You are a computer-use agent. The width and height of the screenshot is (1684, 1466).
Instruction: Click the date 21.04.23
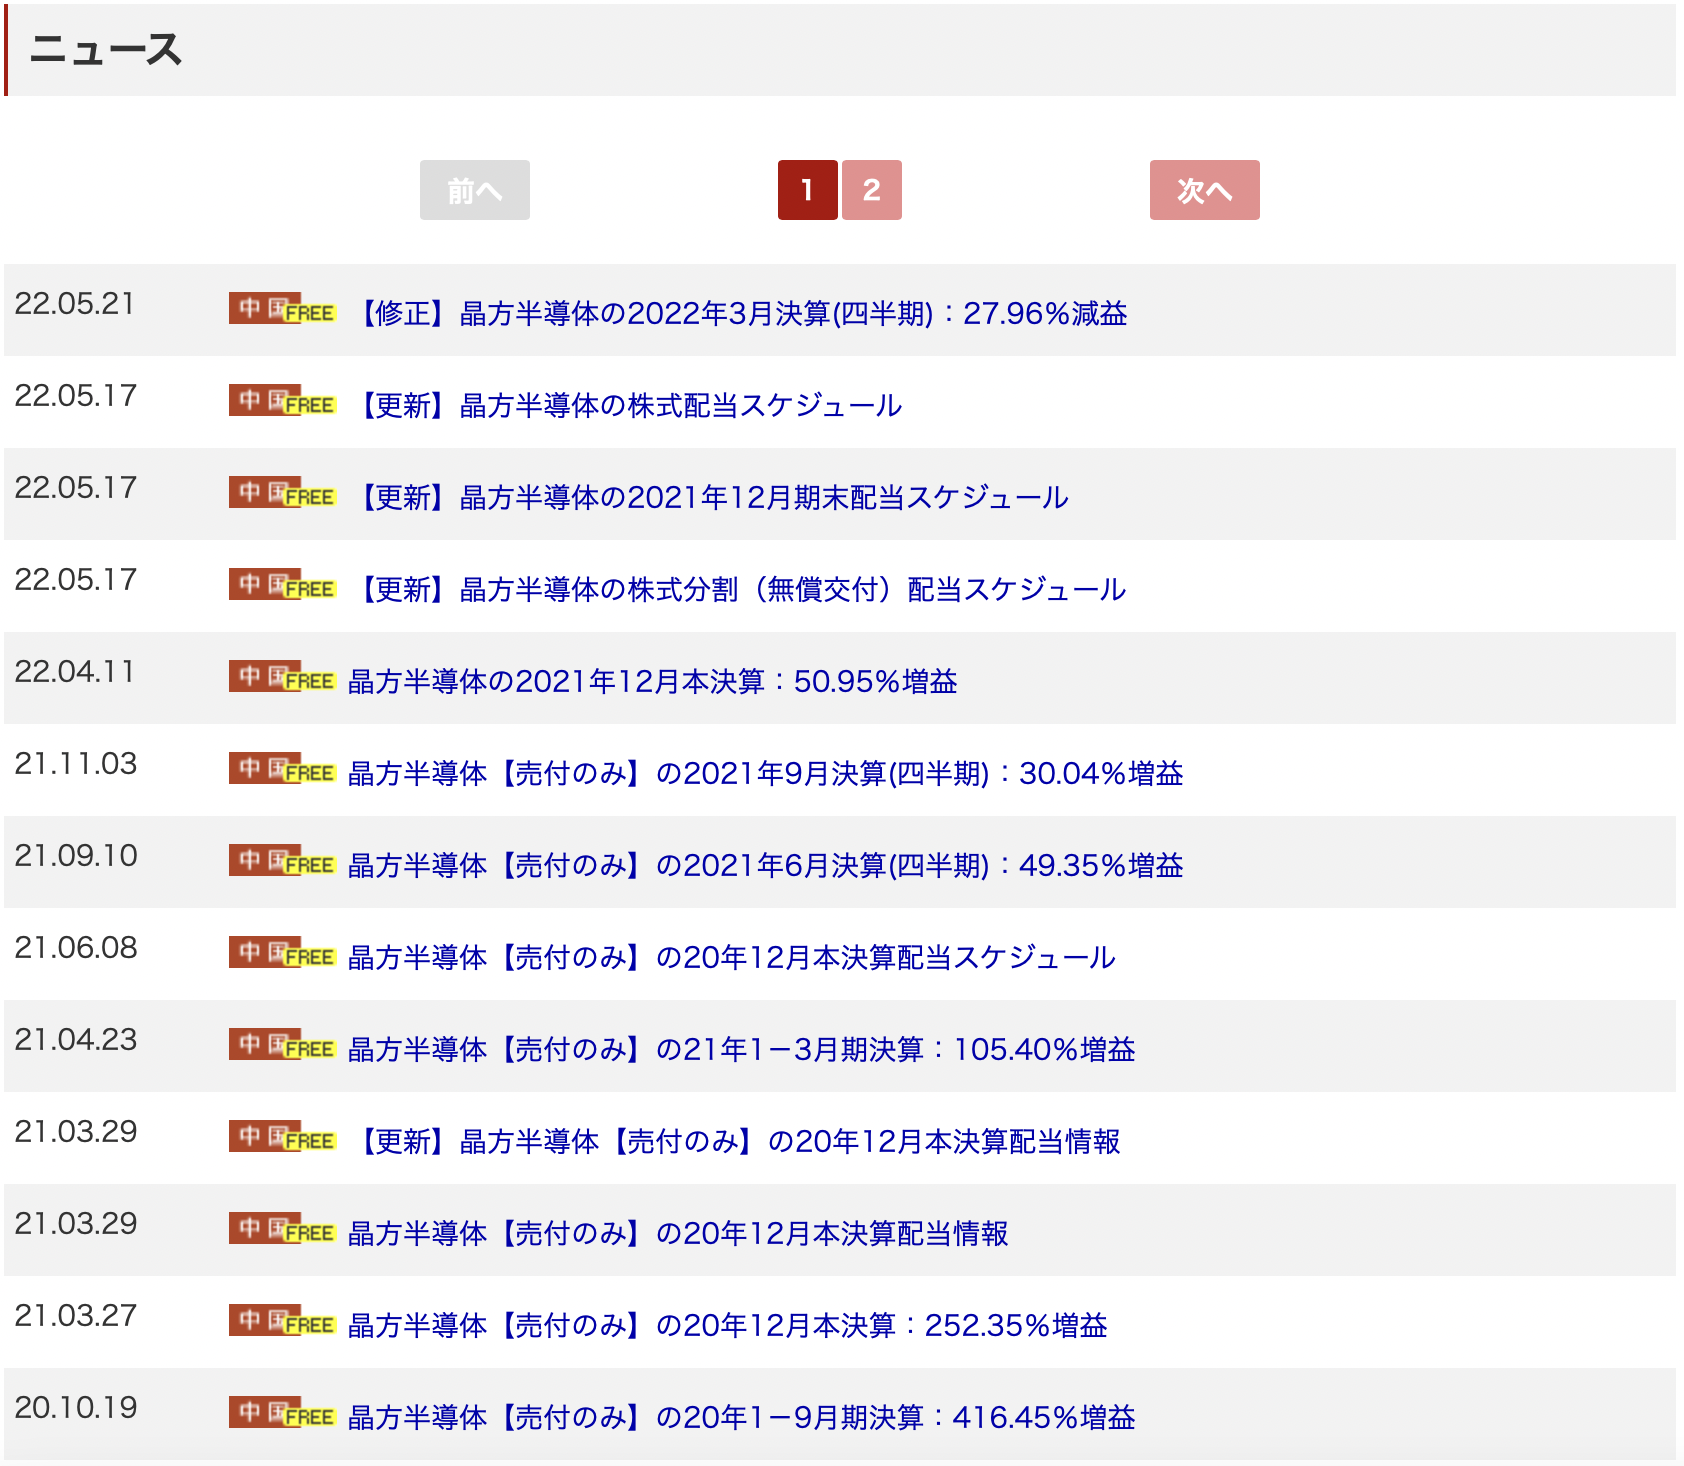[x=76, y=1040]
